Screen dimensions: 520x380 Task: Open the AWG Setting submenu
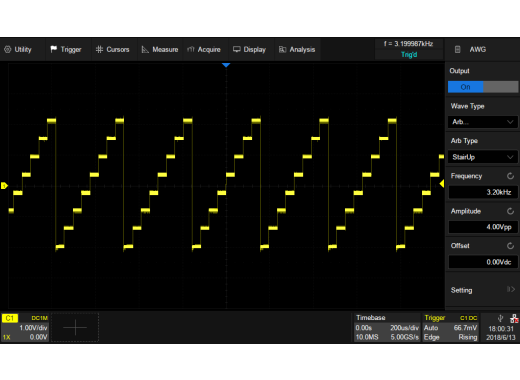click(483, 290)
